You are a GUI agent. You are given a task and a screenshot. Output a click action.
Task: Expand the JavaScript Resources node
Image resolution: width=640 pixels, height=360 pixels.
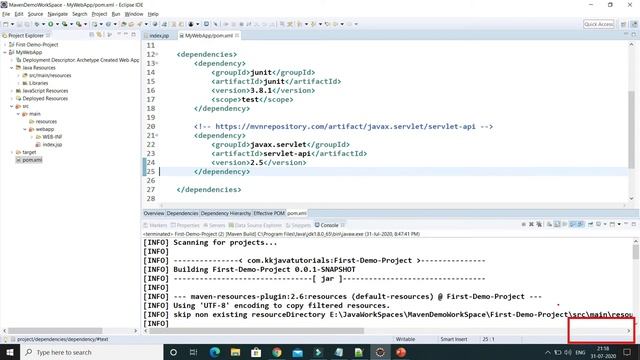pyautogui.click(x=12, y=91)
